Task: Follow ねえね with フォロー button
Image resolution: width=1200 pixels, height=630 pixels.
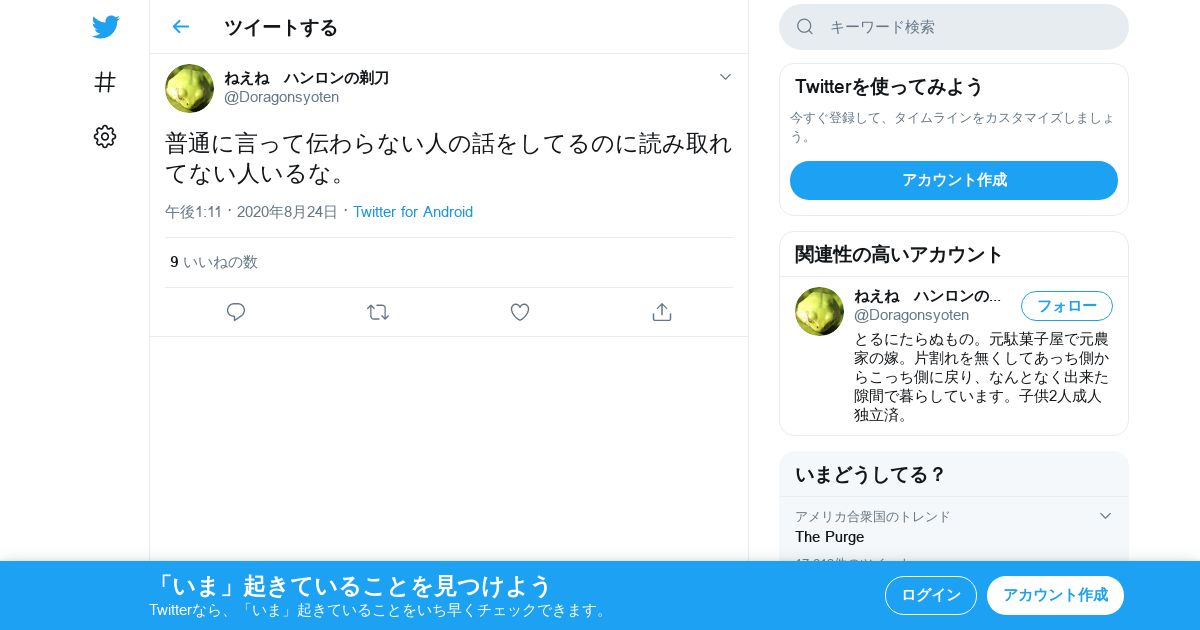Action: click(1067, 306)
